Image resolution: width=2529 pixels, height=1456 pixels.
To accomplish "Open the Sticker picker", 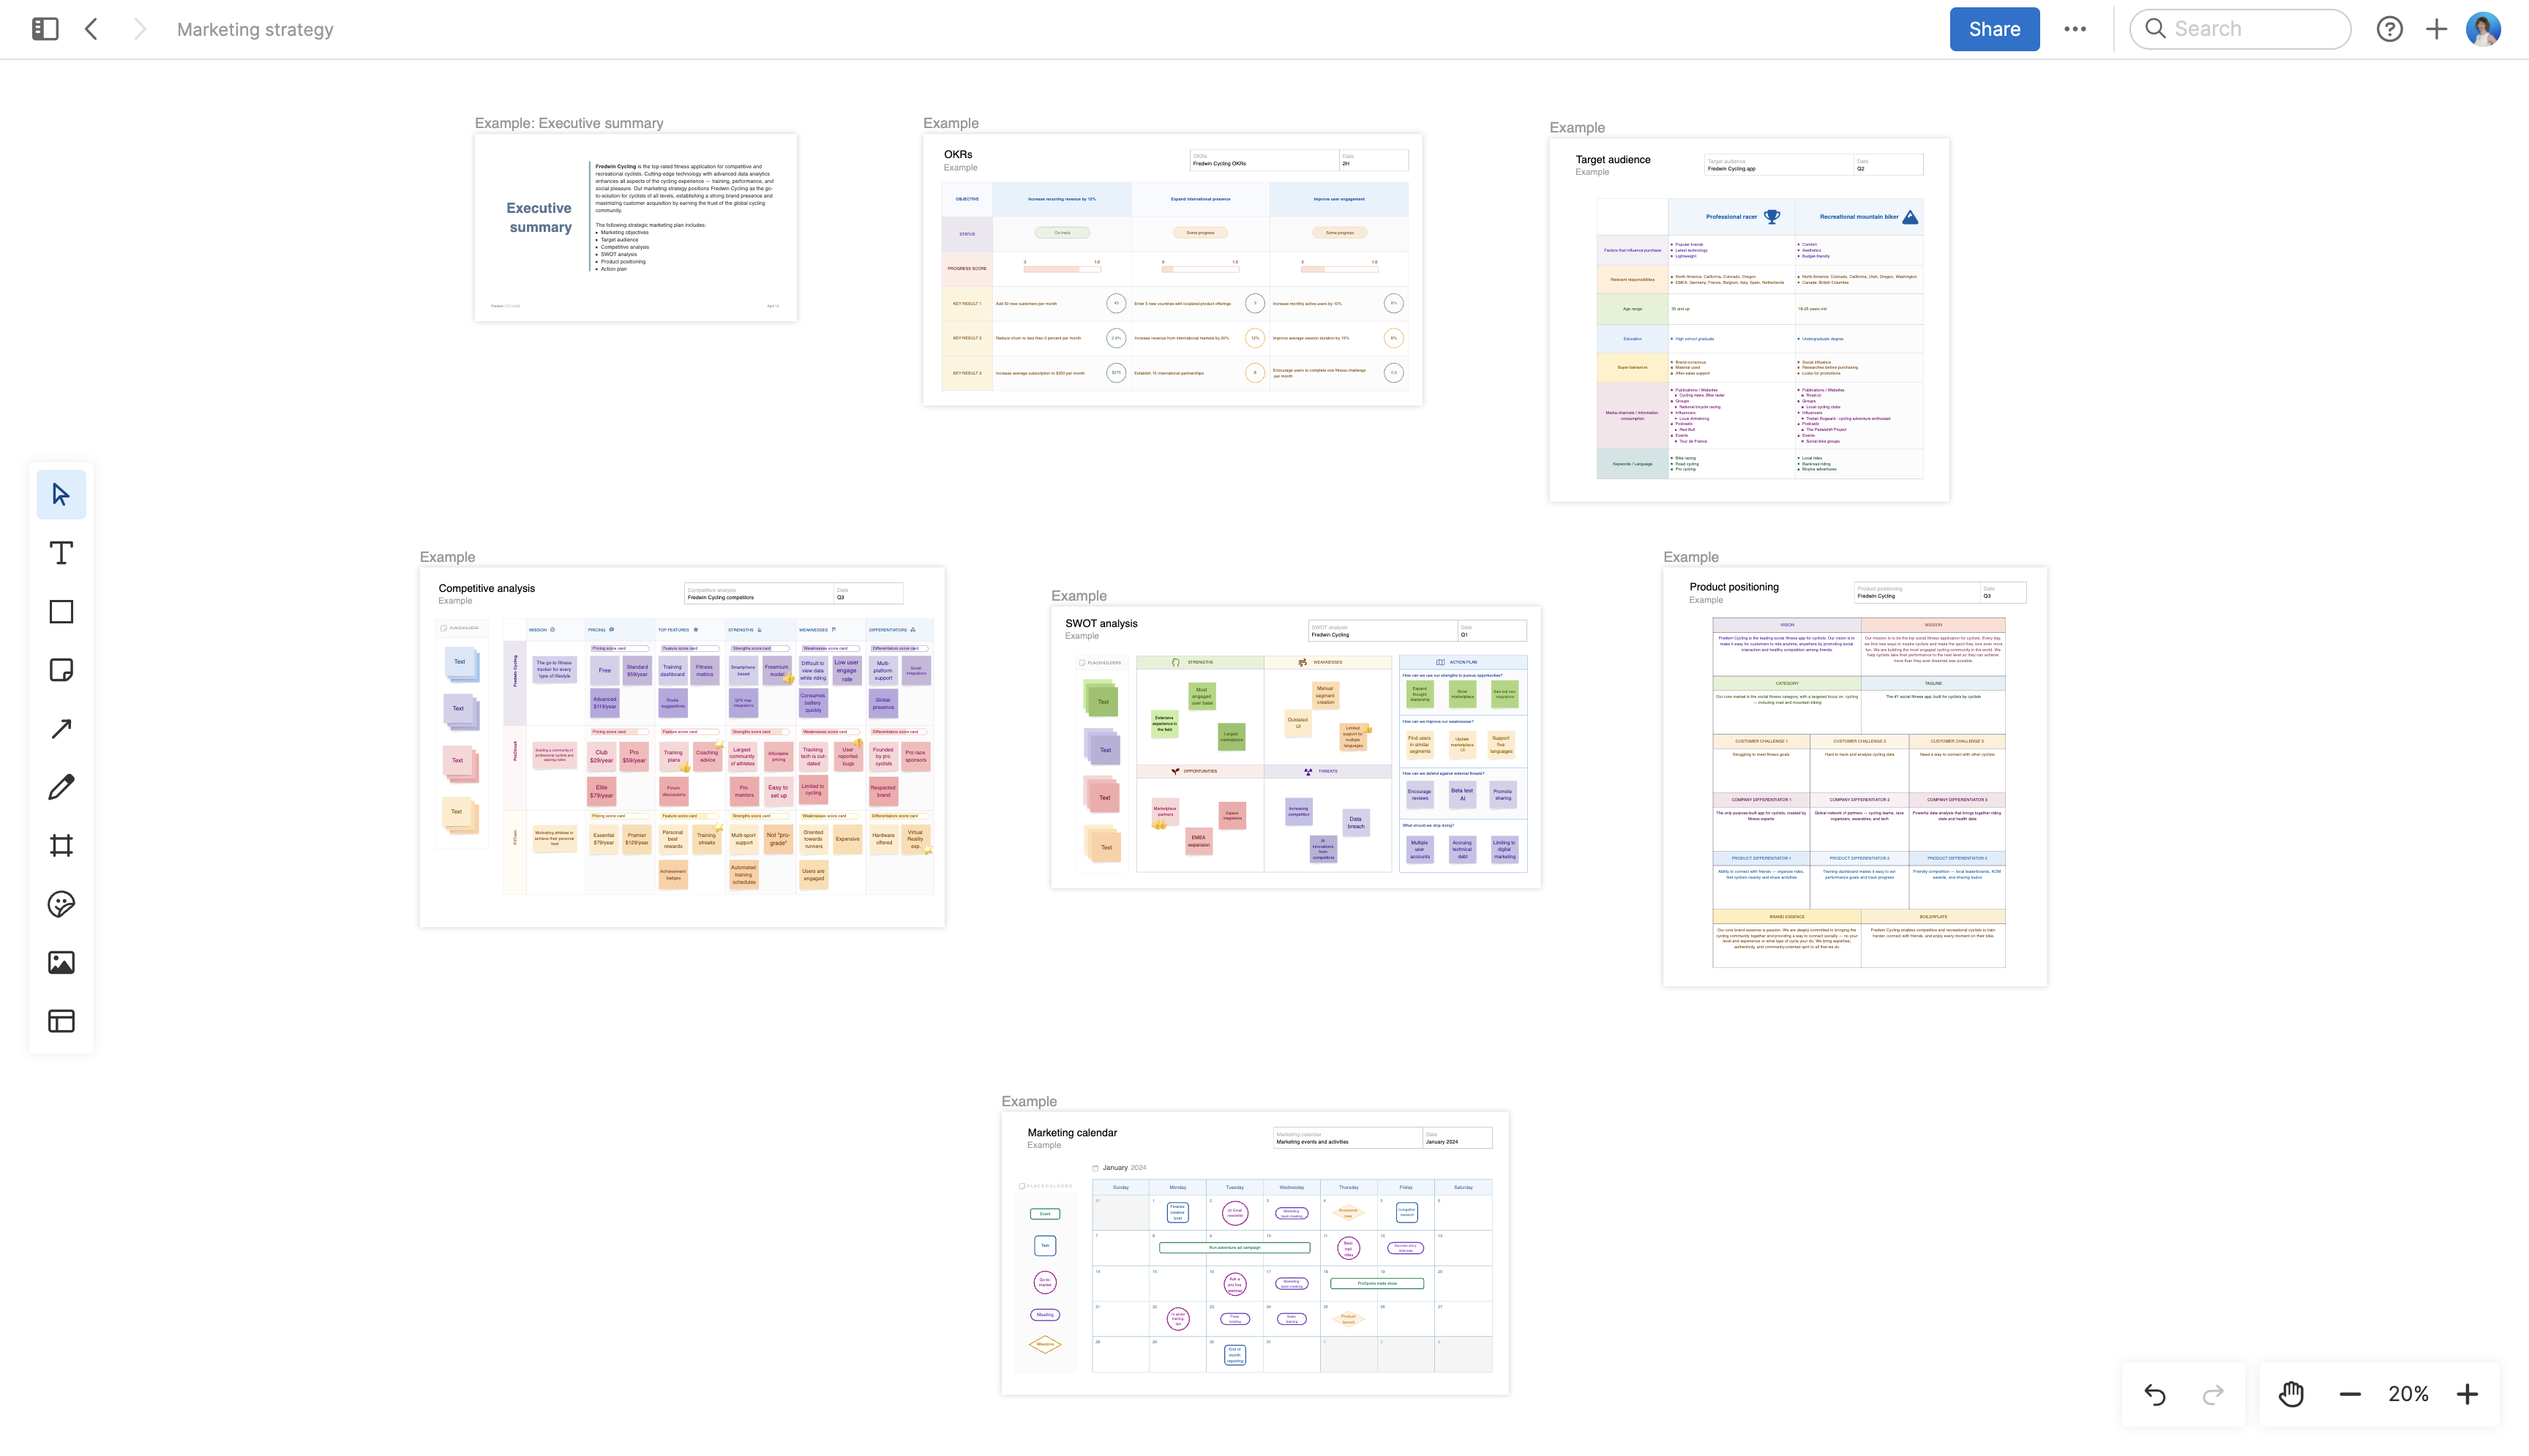I will tap(61, 904).
